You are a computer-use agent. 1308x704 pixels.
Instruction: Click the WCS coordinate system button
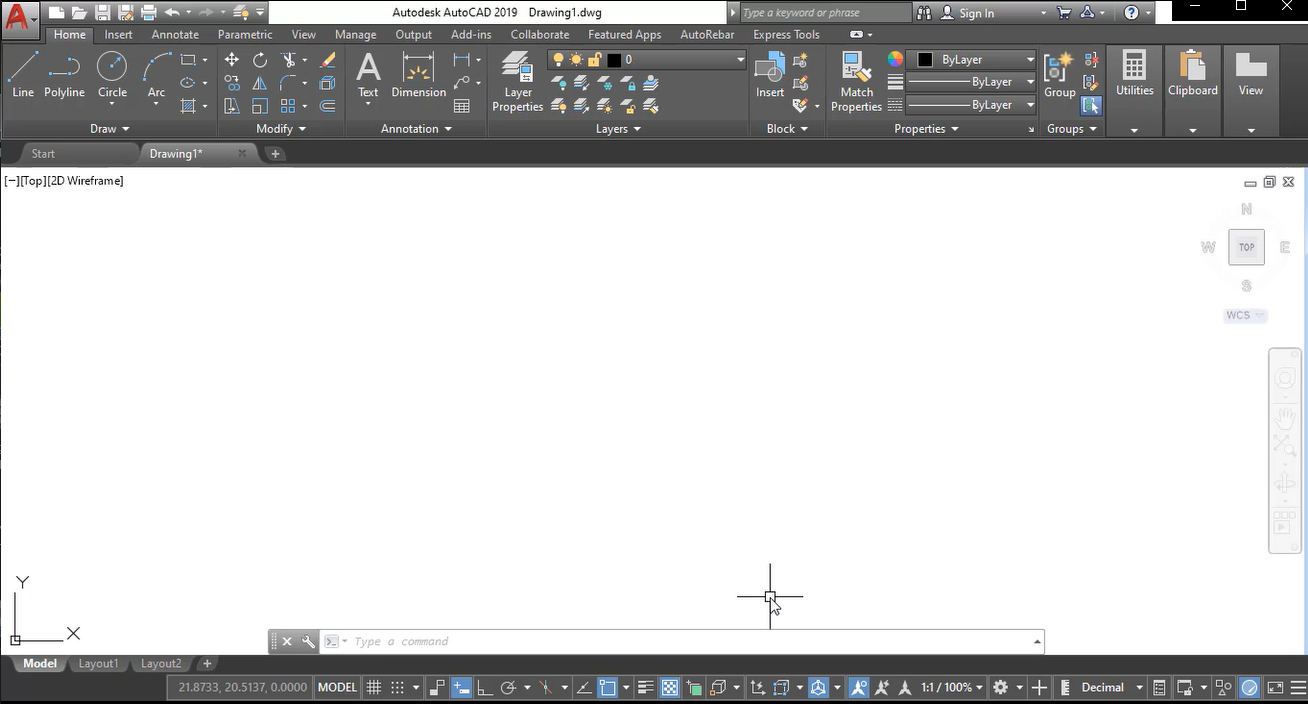1245,315
